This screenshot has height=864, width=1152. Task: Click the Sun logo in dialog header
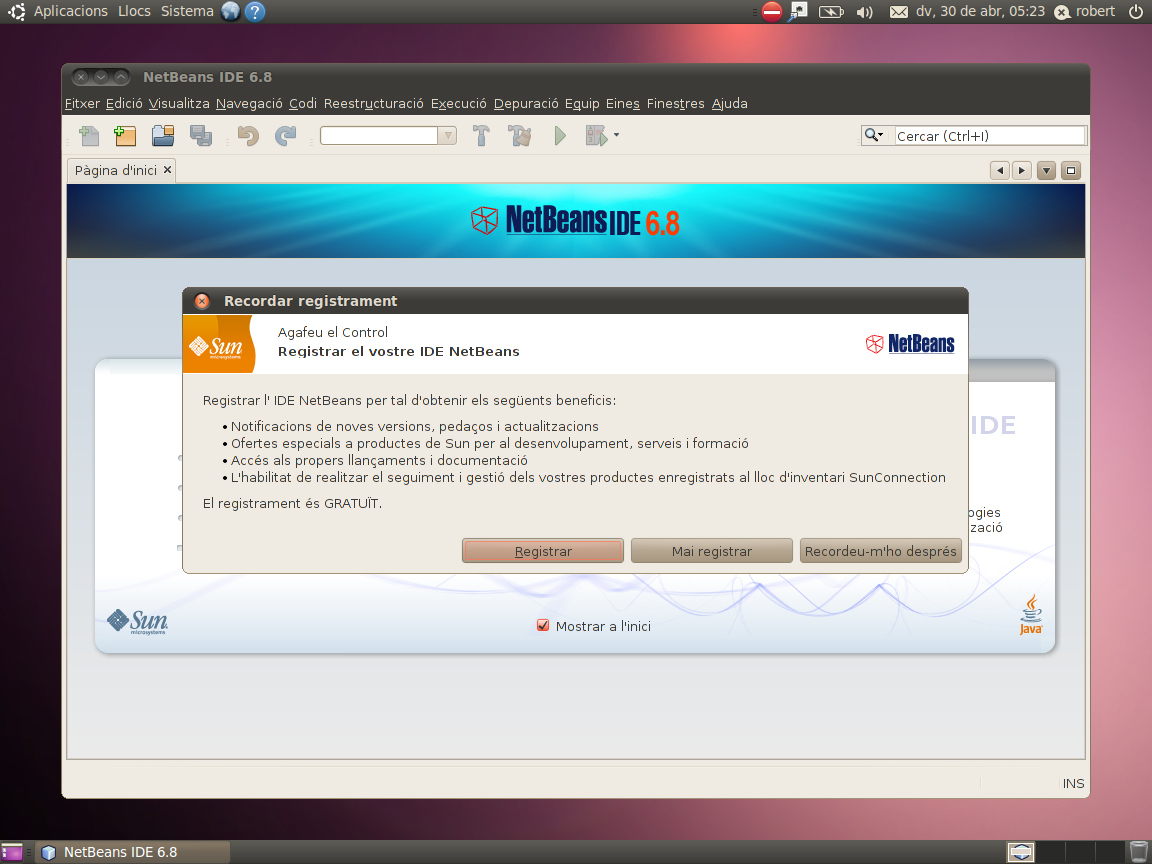(x=218, y=344)
